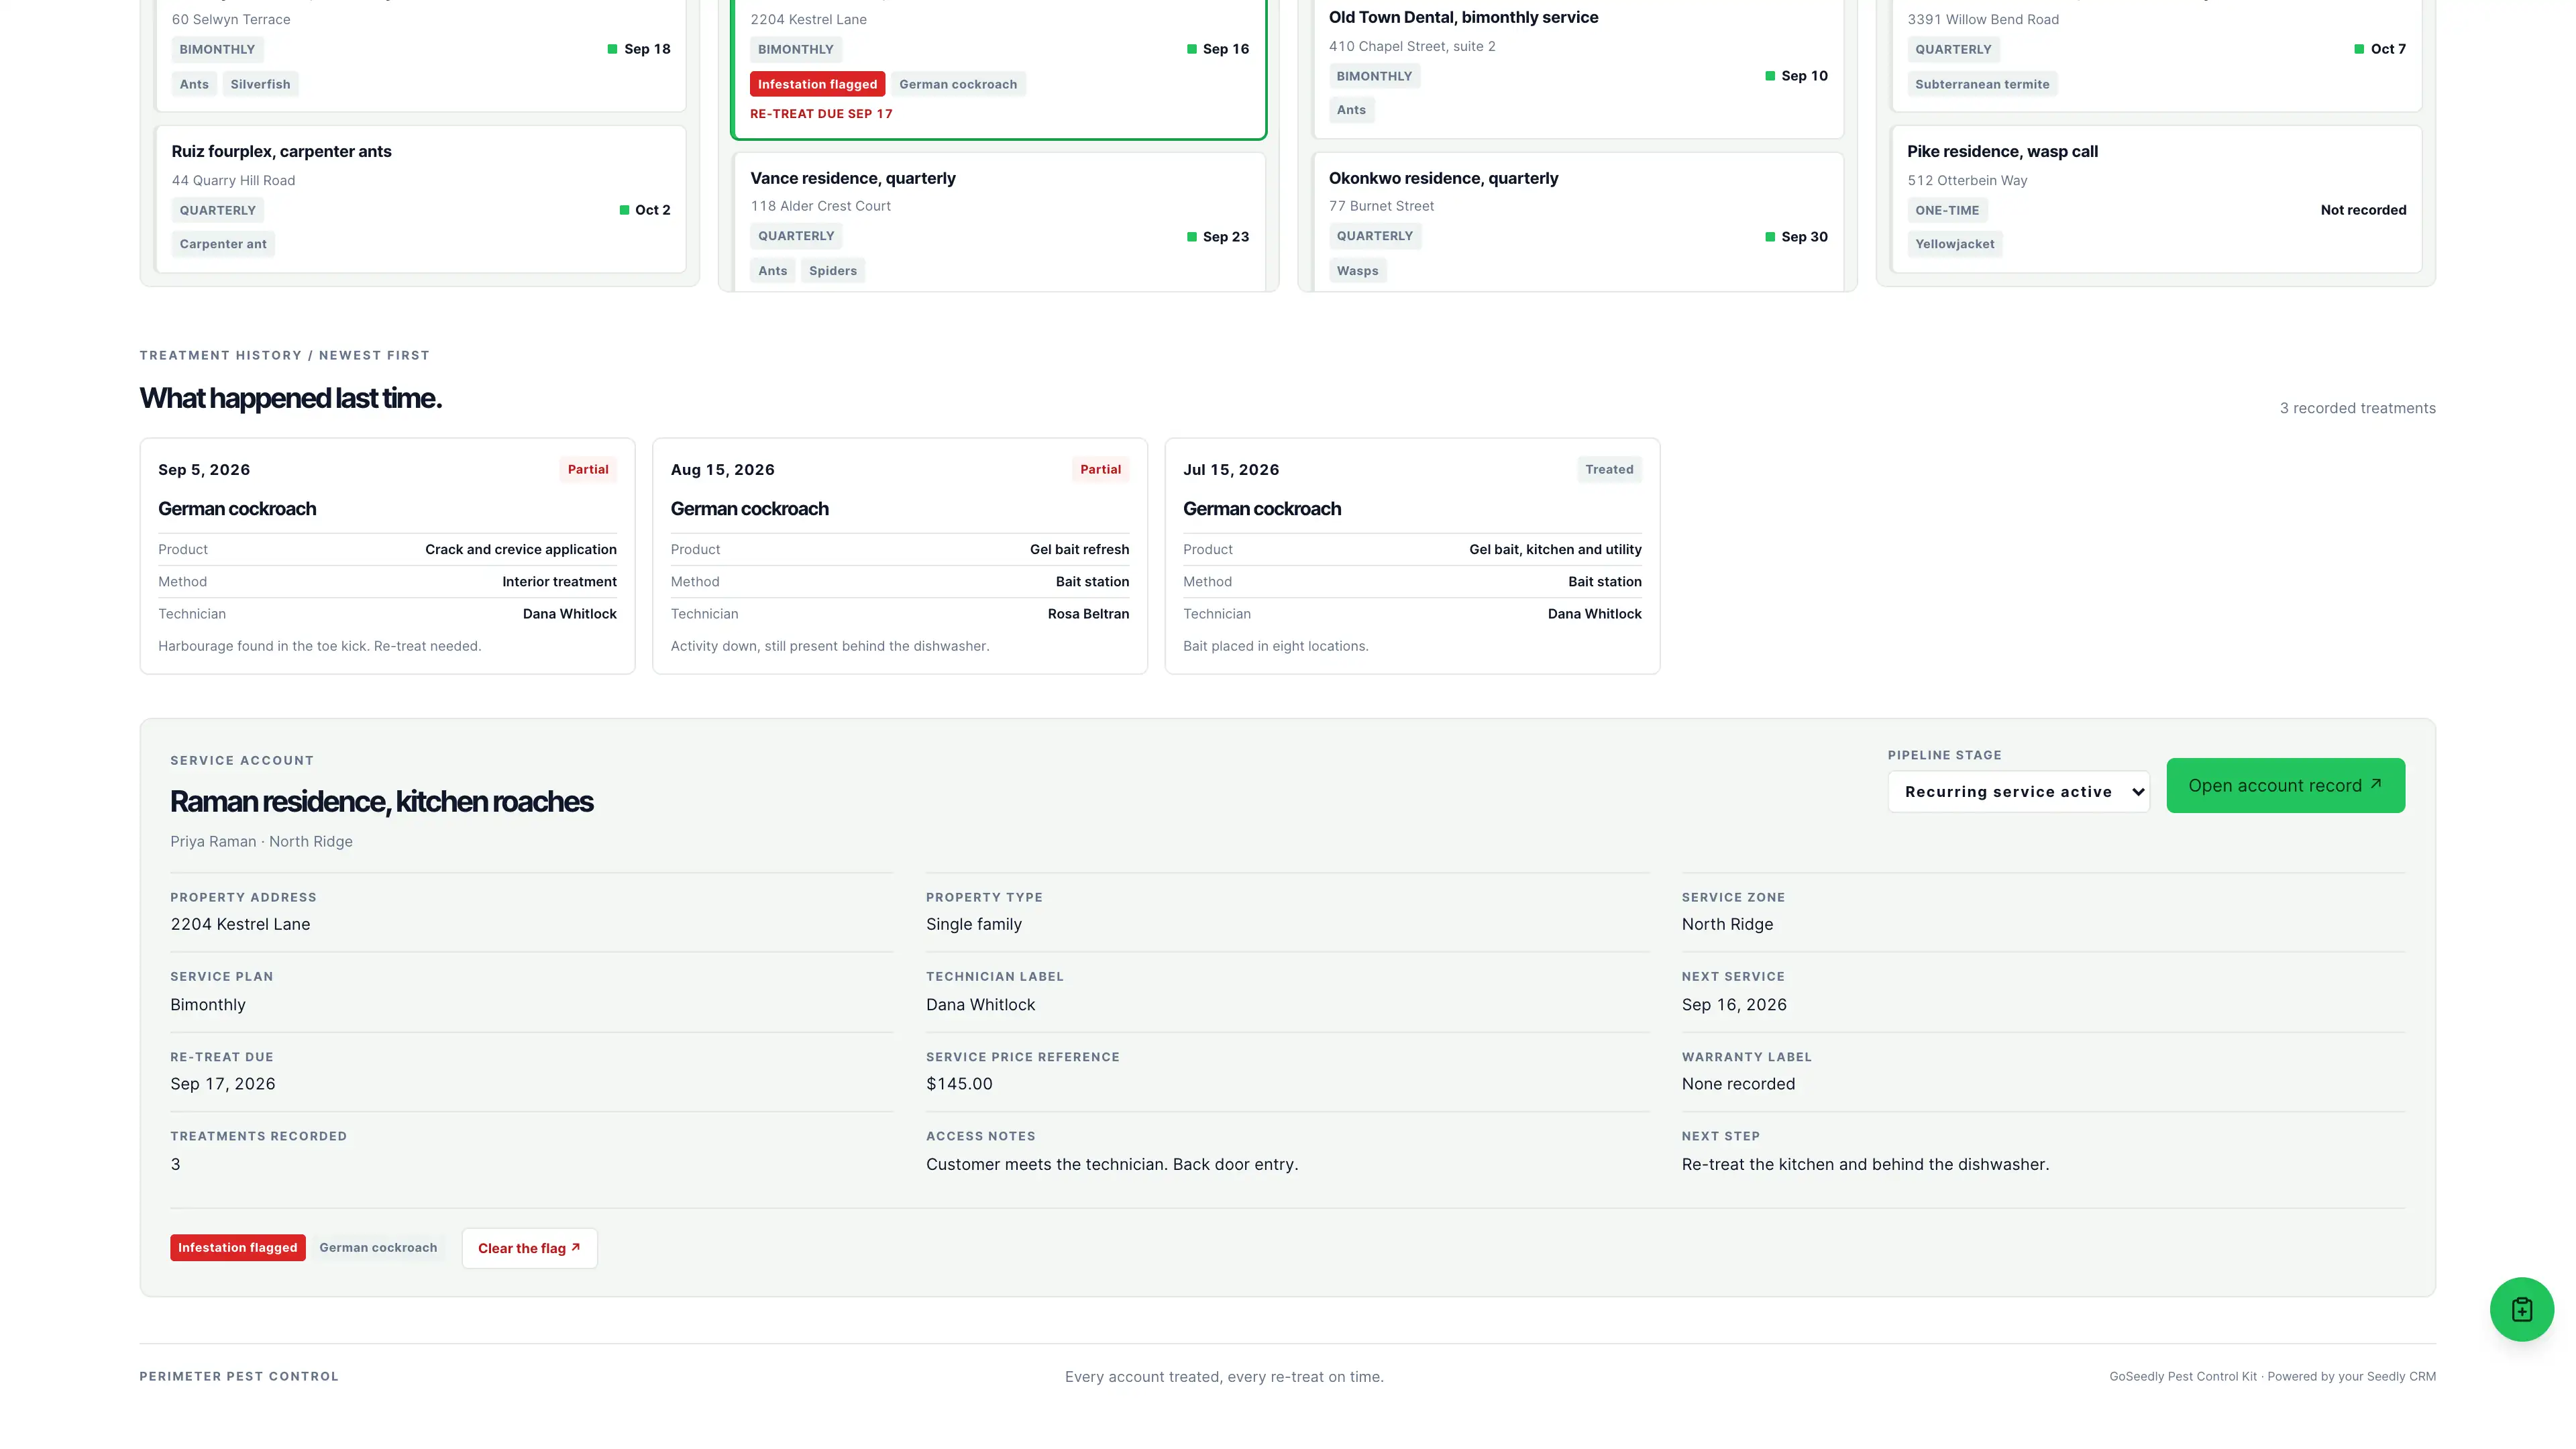Open the Vance residence, quarterly card
Screen dimensions: 2576x1449
coord(998,222)
